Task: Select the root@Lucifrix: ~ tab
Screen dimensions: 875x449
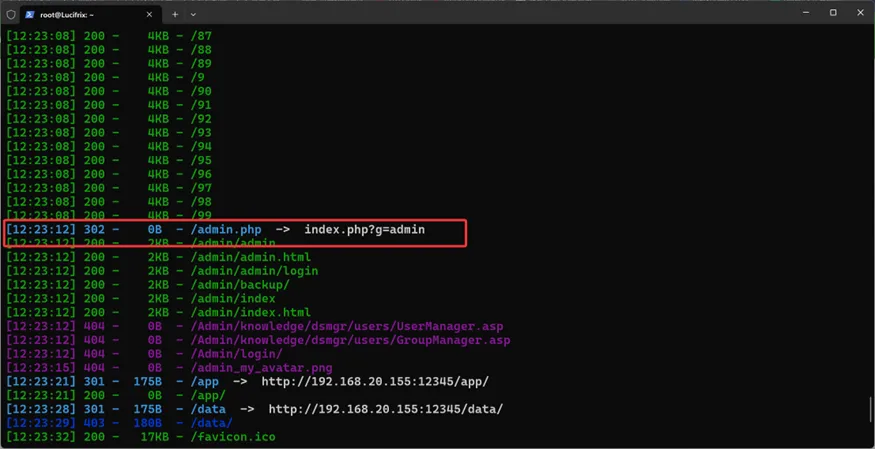Action: point(80,14)
